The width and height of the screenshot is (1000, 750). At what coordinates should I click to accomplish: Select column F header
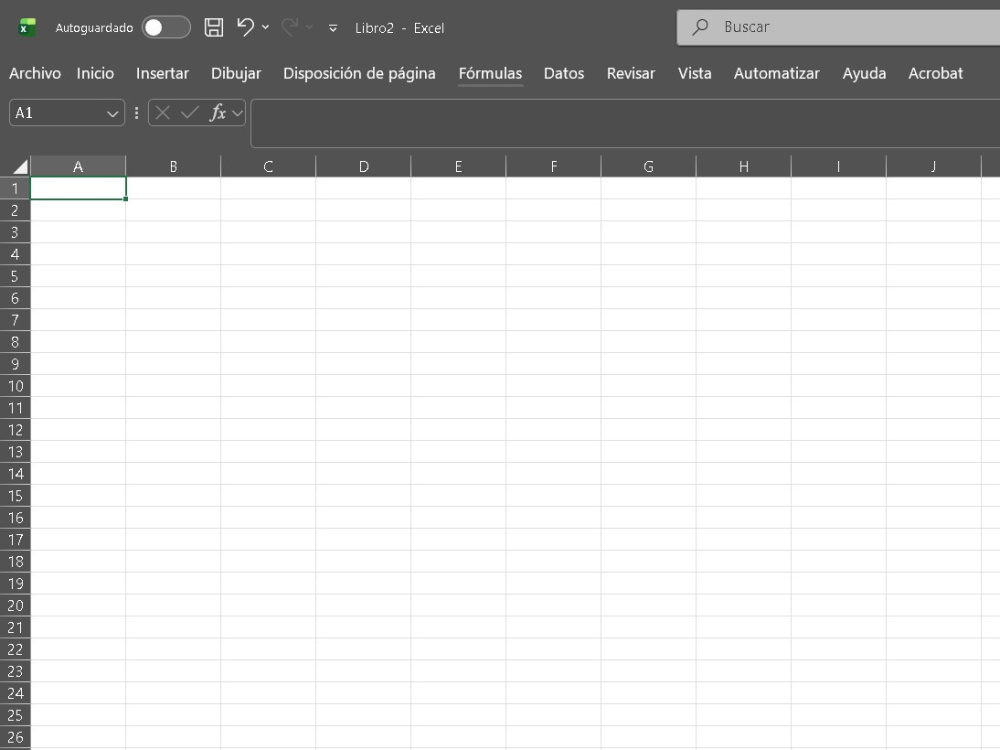[554, 166]
